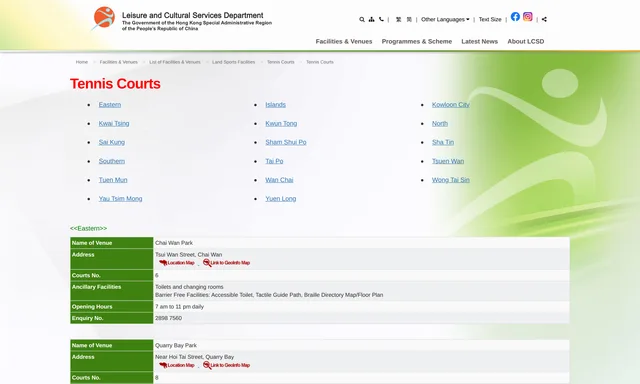Jump to Tsuen Wan district link
Screen dimensions: 640x384
click(x=448, y=161)
